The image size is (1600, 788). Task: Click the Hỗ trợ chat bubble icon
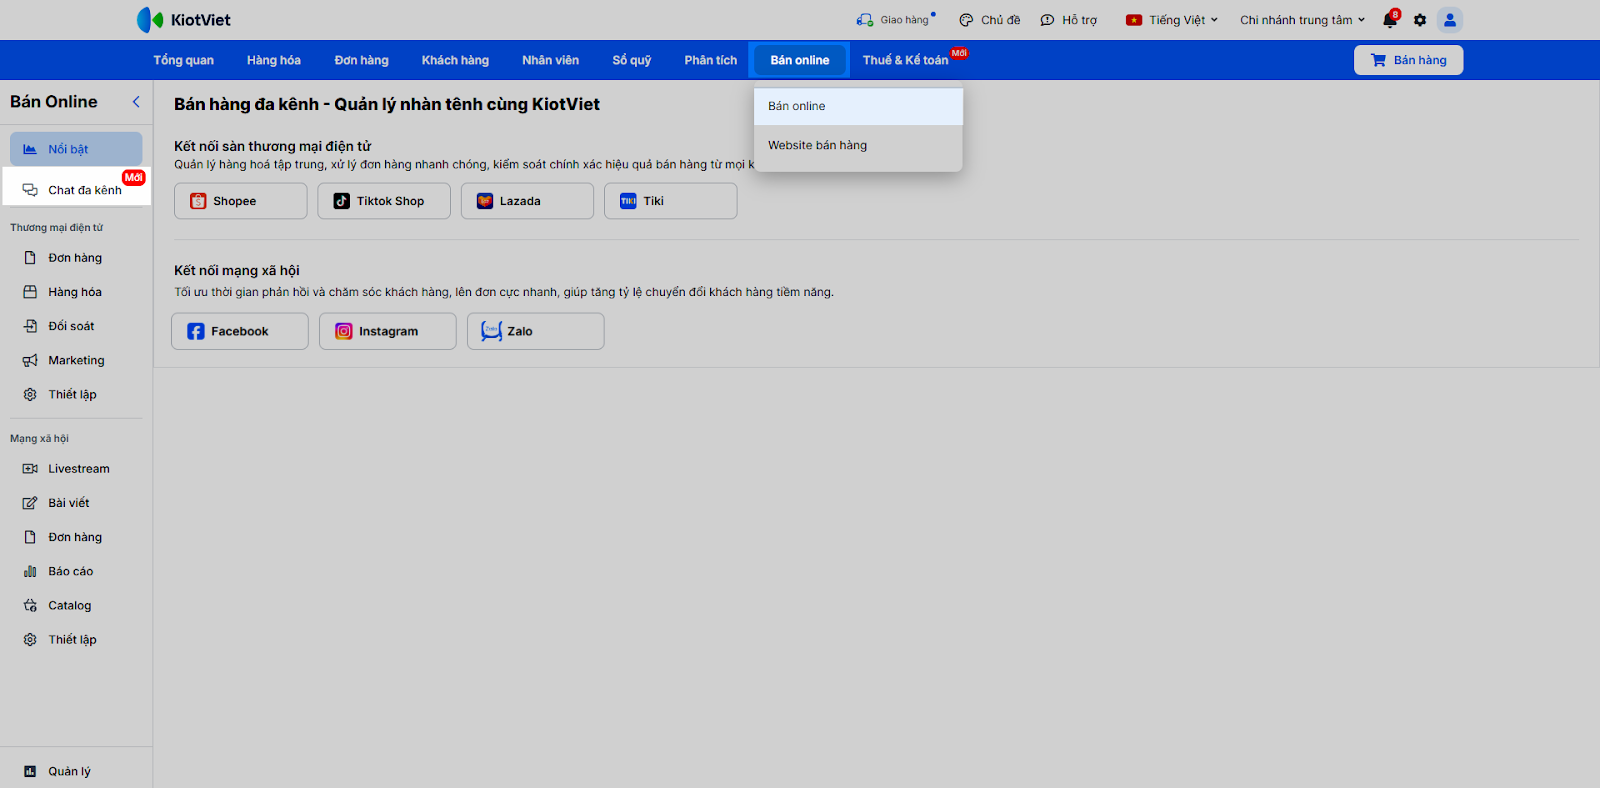click(x=1047, y=20)
